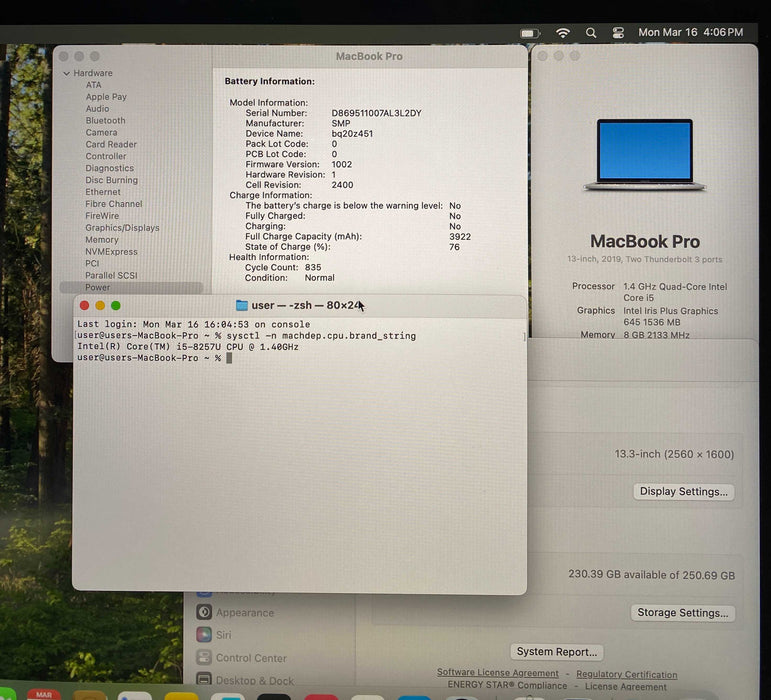Image resolution: width=771 pixels, height=700 pixels.
Task: Click the Last login line in Terminal
Action: (x=194, y=324)
